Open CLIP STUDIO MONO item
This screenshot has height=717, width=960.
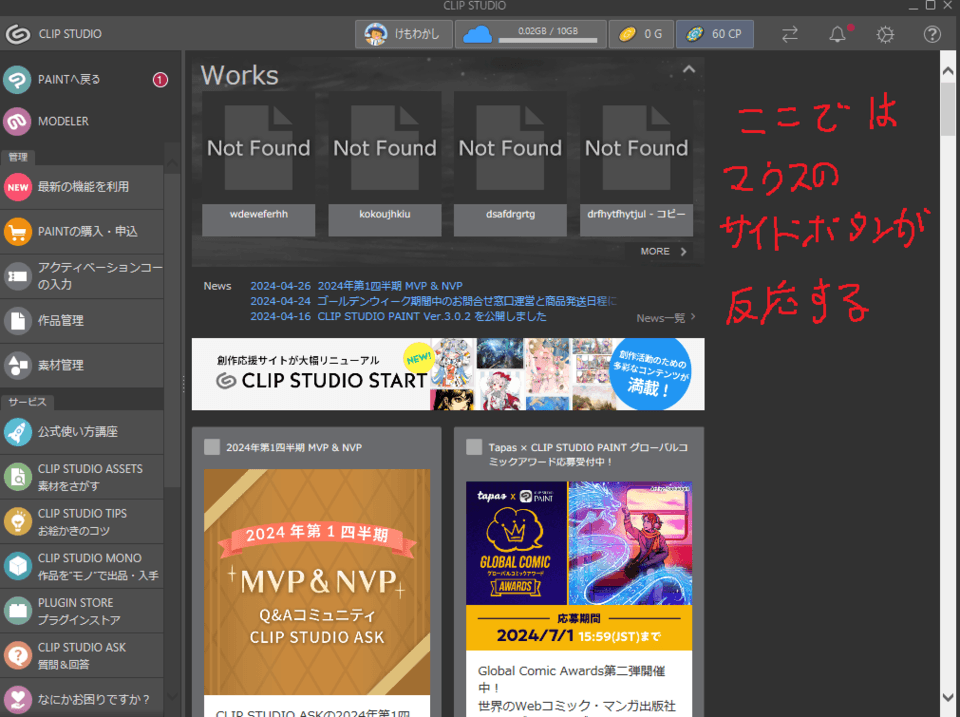tap(82, 566)
